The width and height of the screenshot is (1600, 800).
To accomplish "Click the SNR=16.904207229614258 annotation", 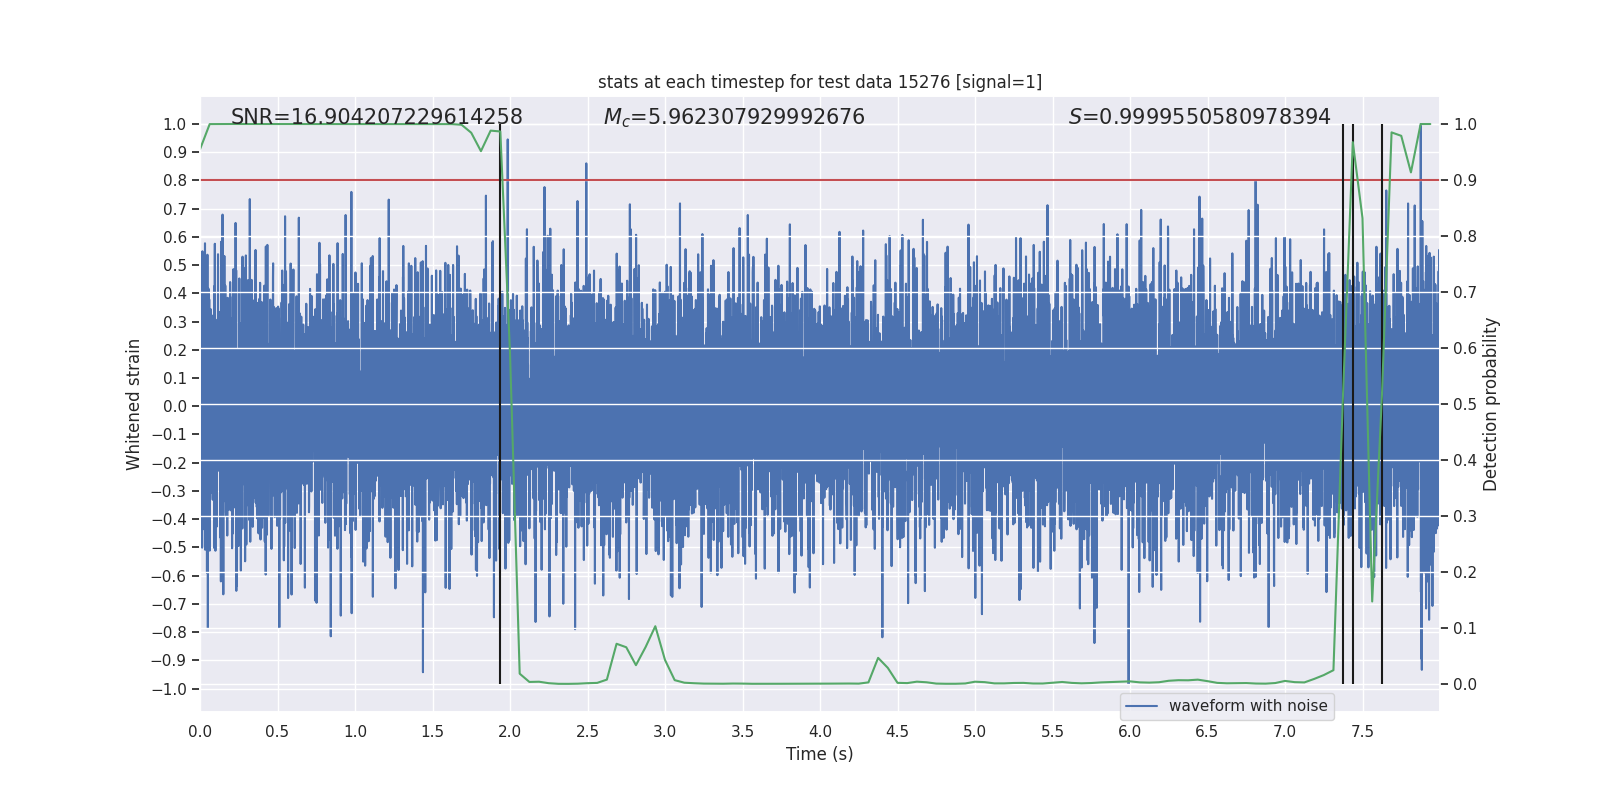I will click(376, 117).
